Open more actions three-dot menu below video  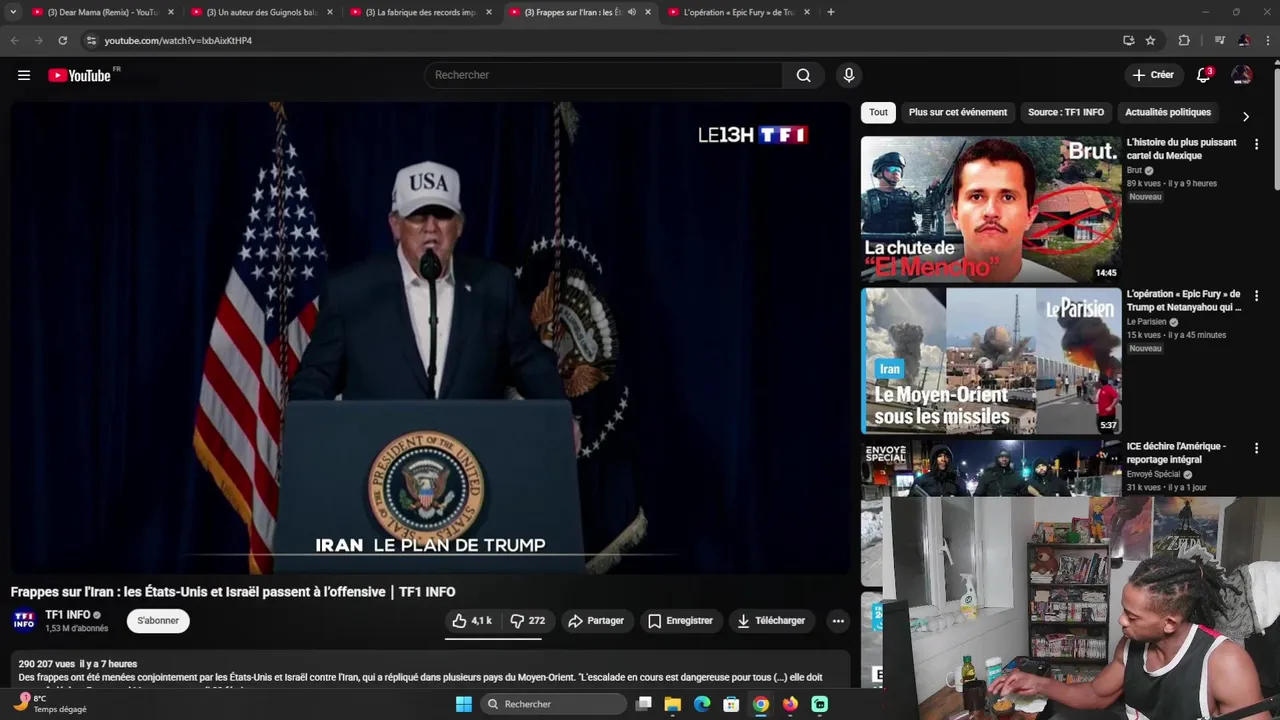coord(838,621)
